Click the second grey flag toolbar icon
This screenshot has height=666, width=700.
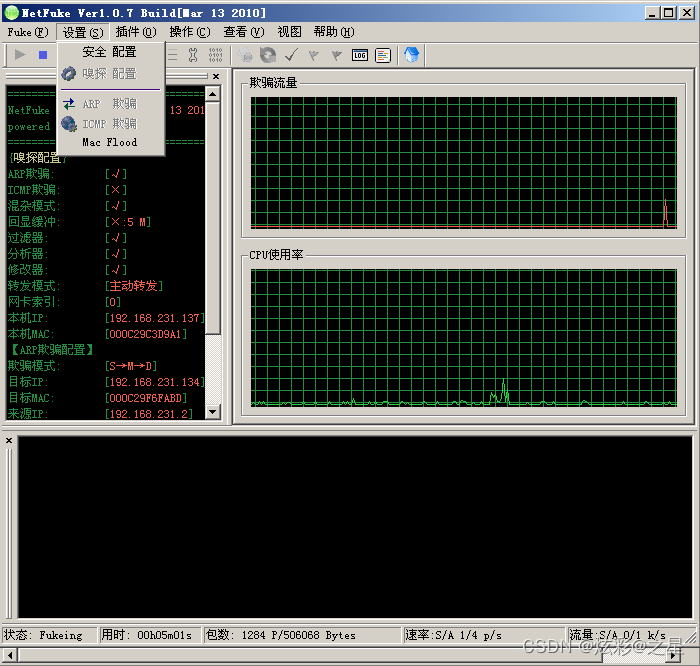[x=337, y=55]
